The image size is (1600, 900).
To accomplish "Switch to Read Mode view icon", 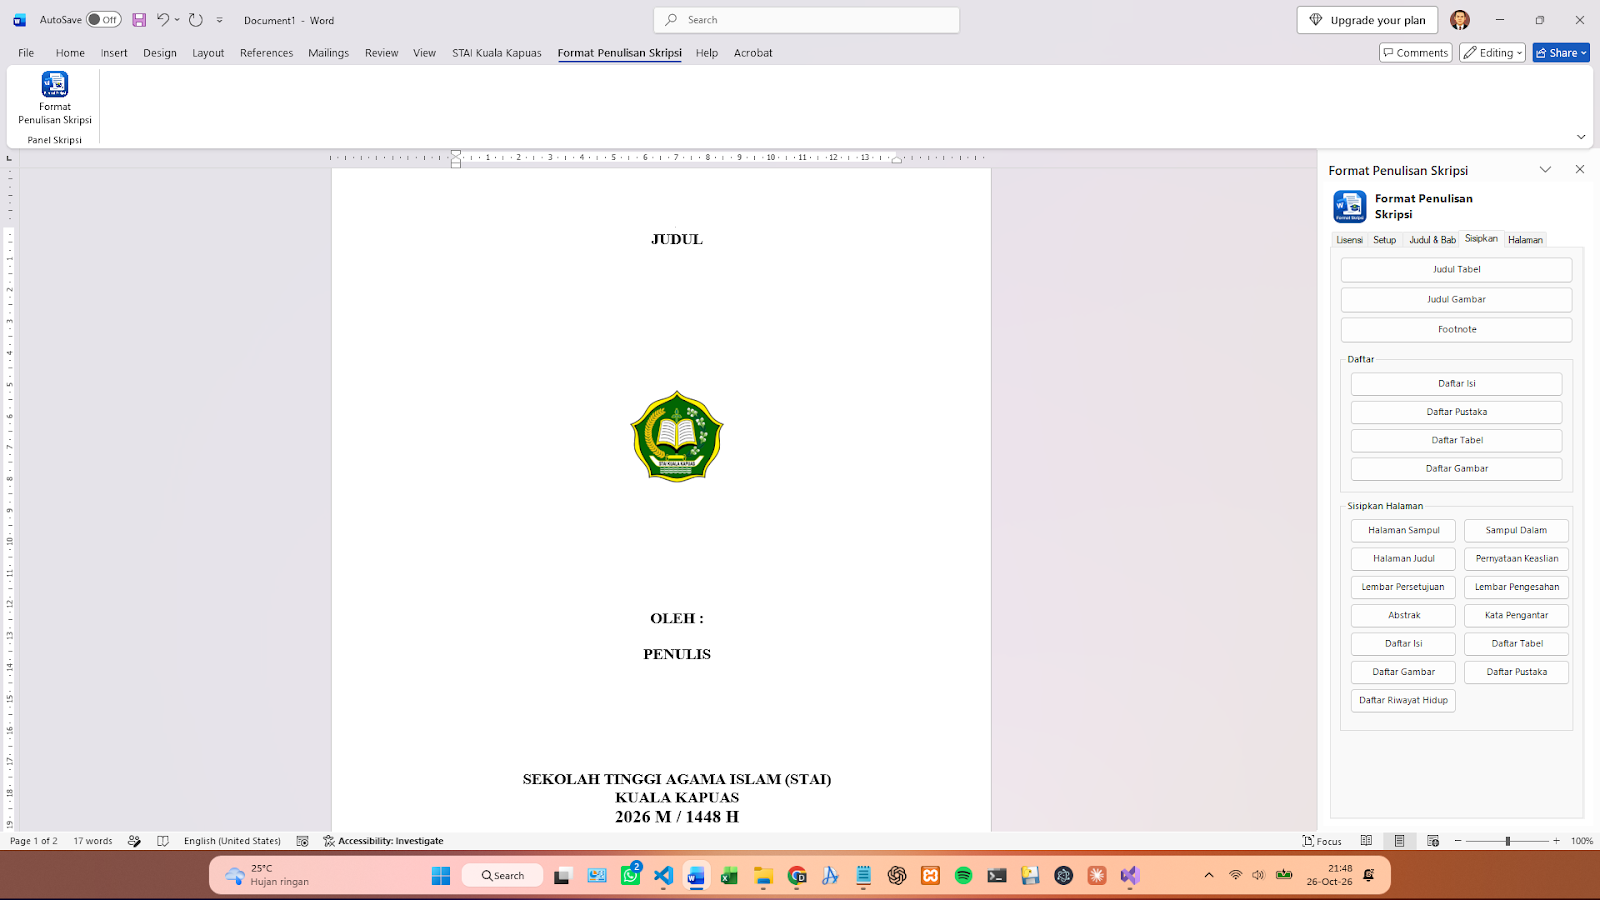I will [x=1366, y=841].
